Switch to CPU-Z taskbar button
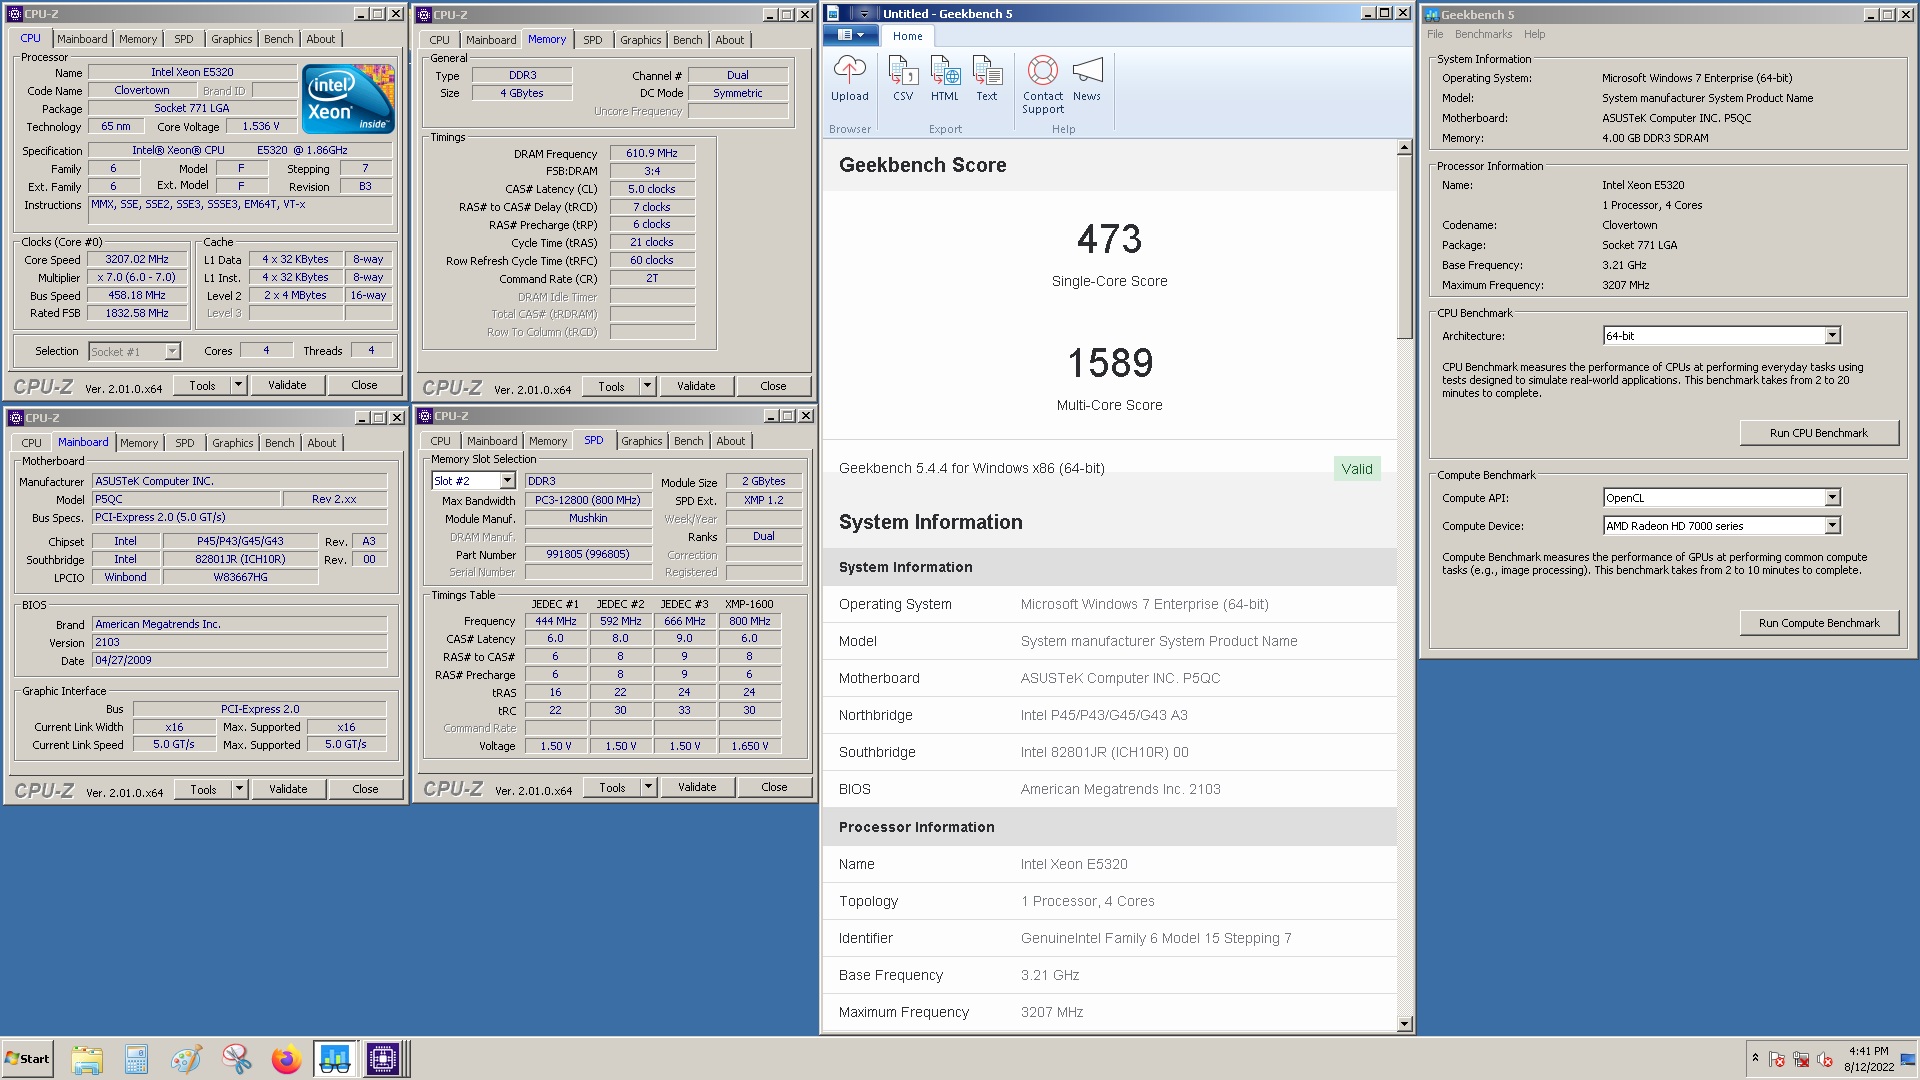The image size is (1920, 1080). tap(383, 1059)
